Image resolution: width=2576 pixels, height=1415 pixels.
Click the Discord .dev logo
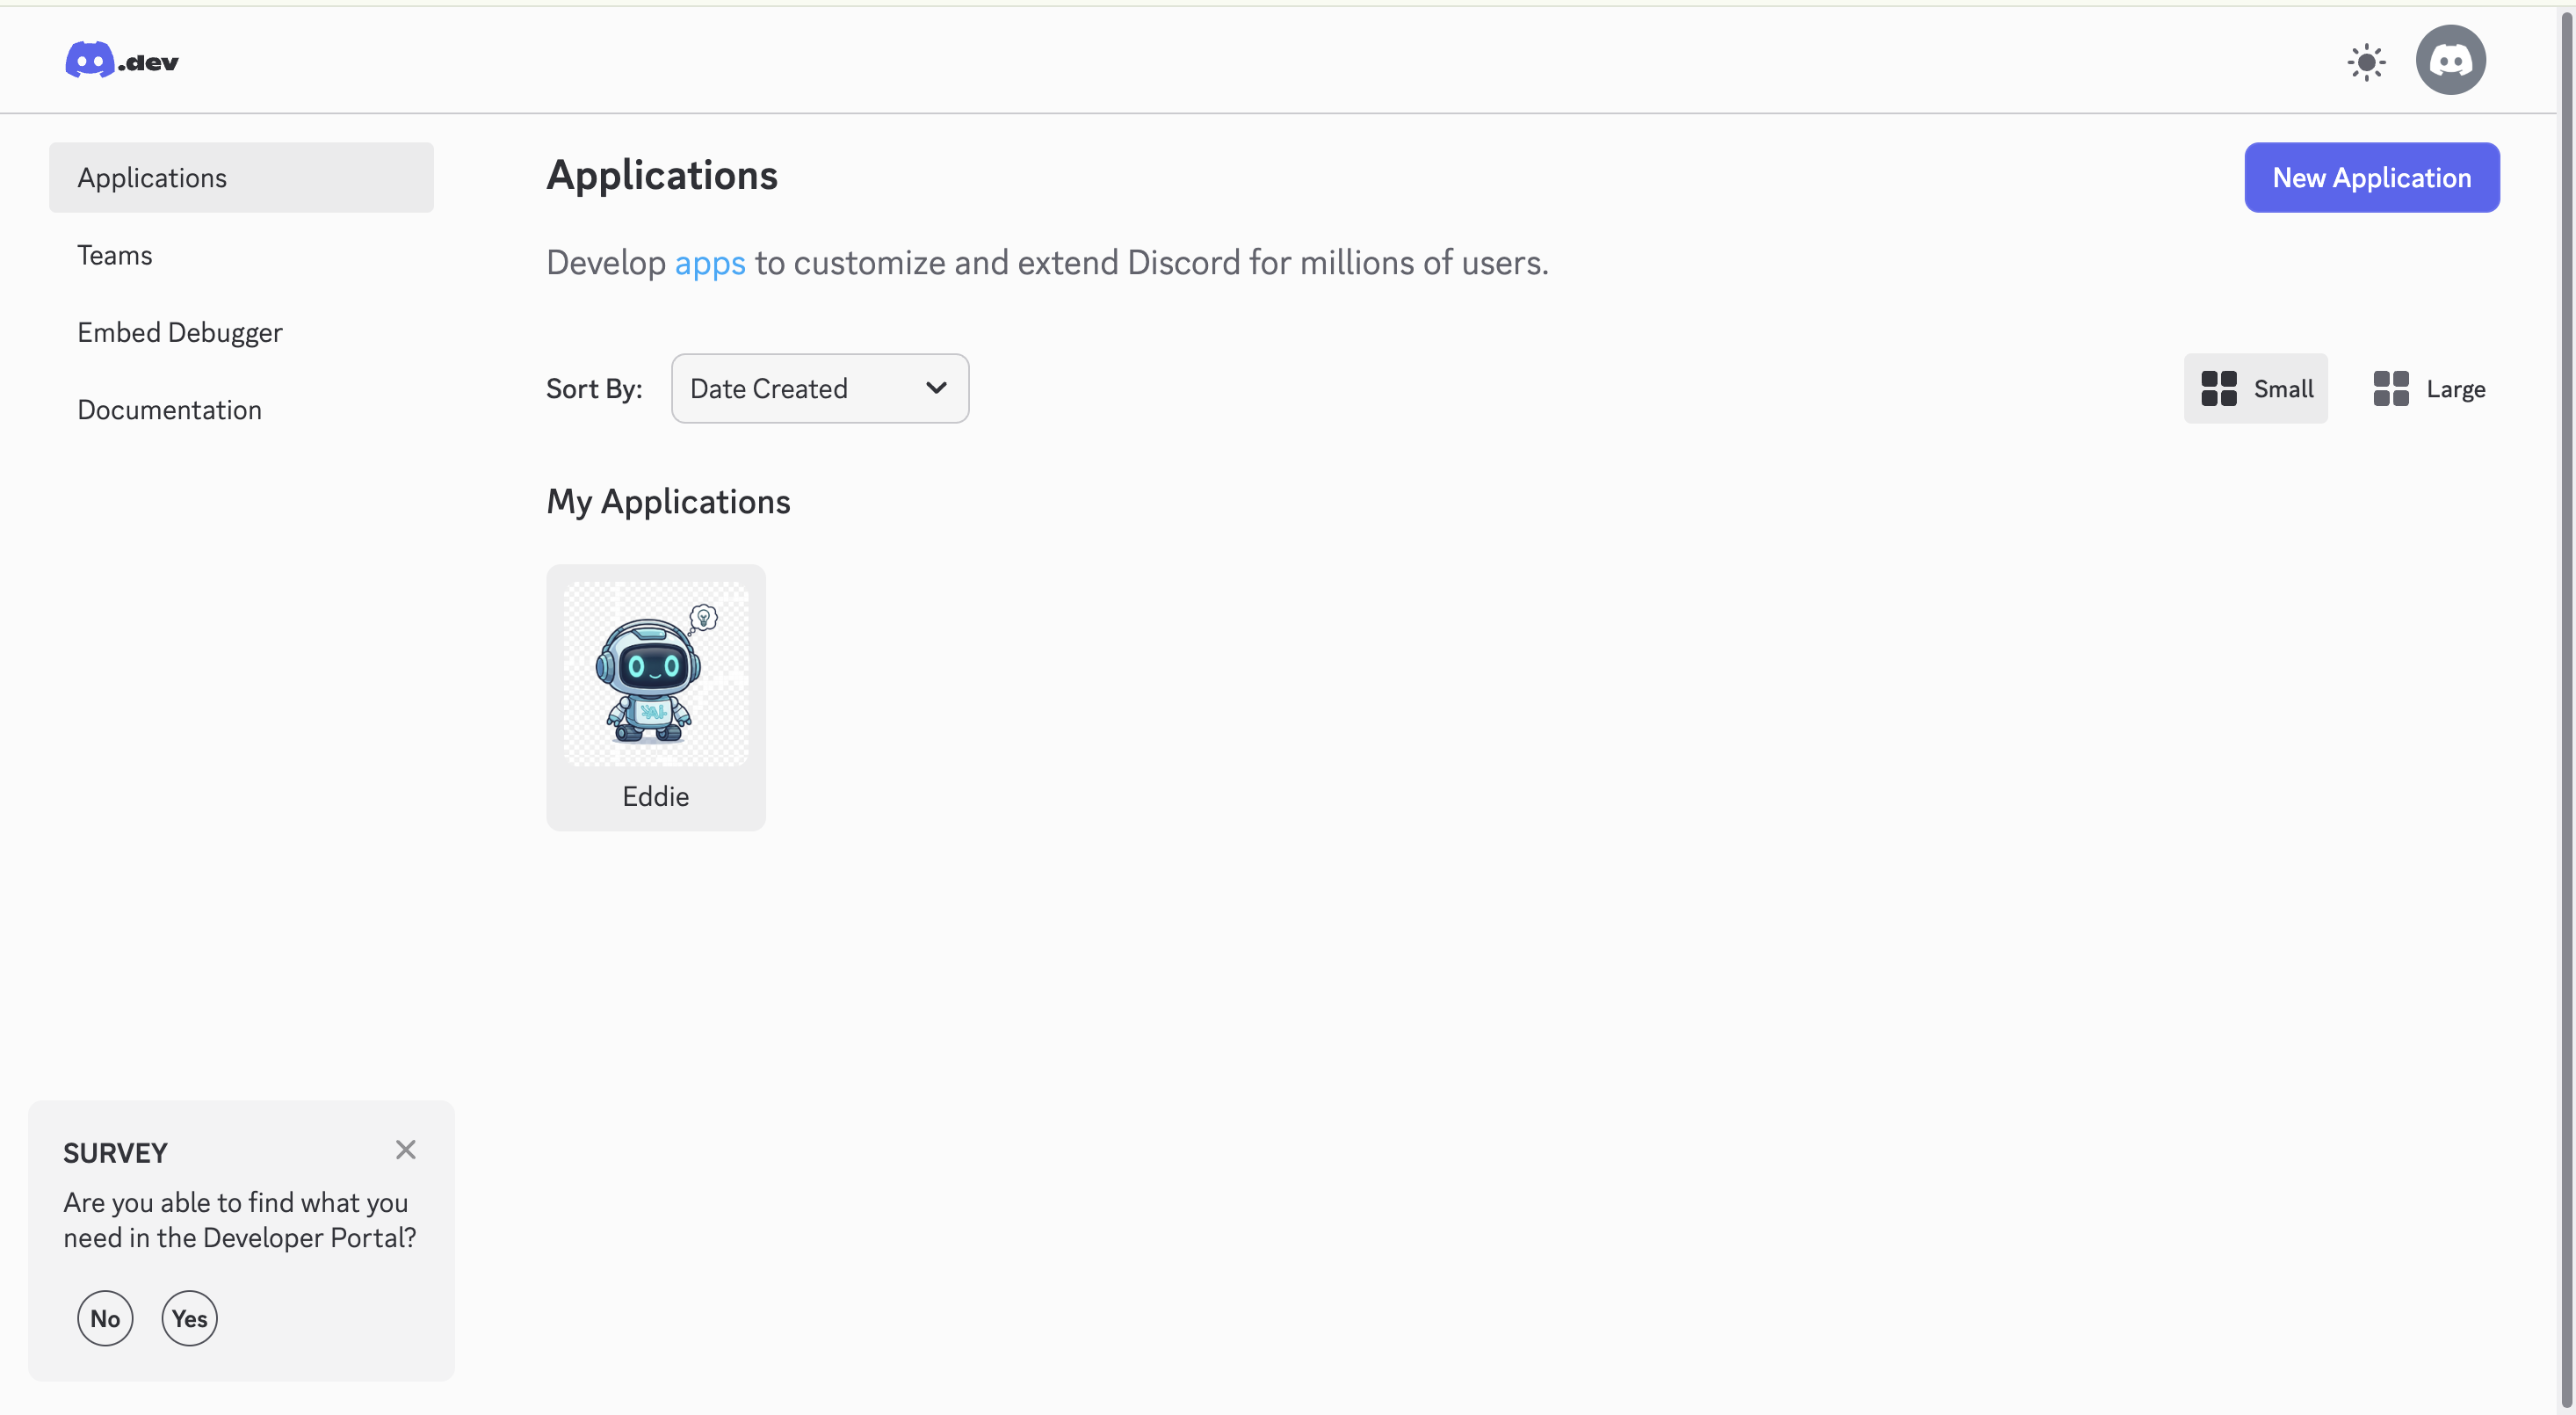[x=122, y=61]
